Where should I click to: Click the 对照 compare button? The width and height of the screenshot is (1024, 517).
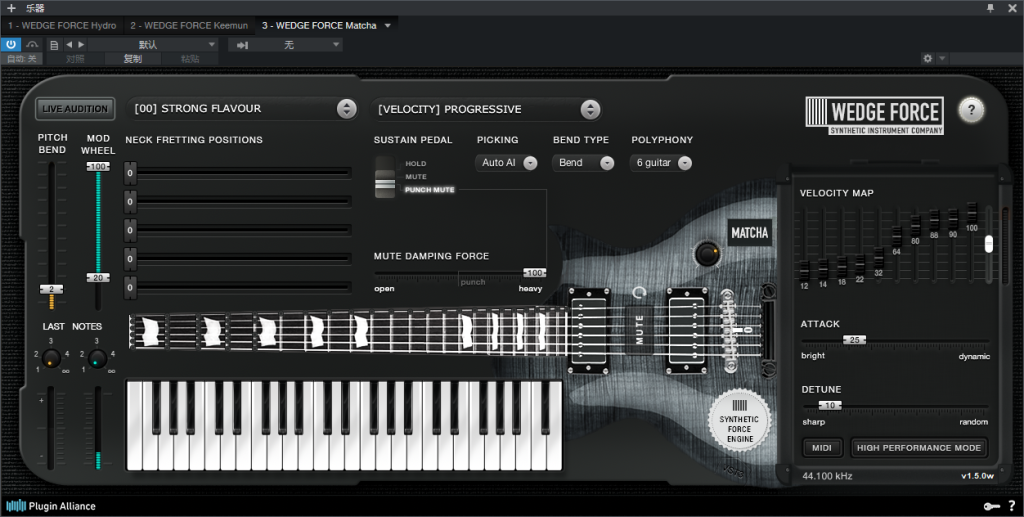pyautogui.click(x=75, y=59)
